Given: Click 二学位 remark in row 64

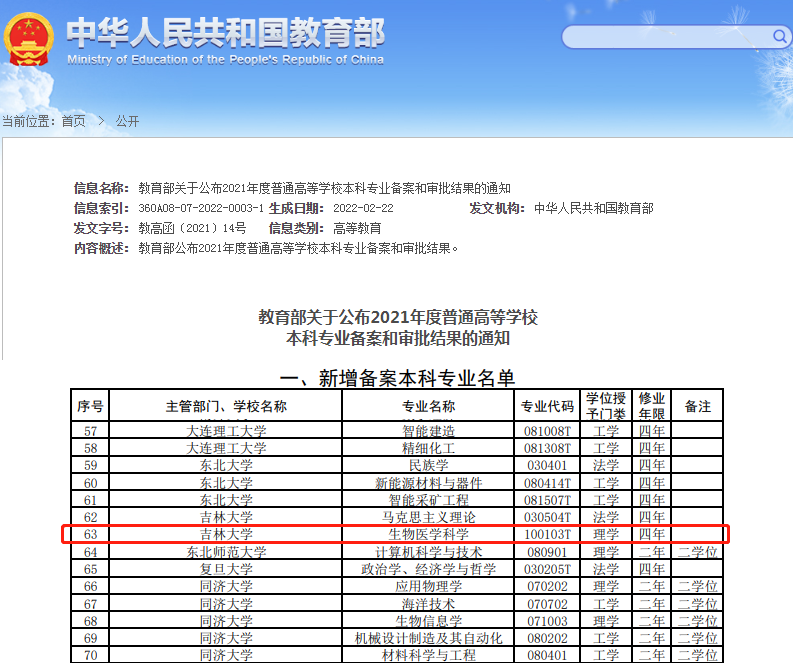Looking at the screenshot, I should pyautogui.click(x=697, y=552).
